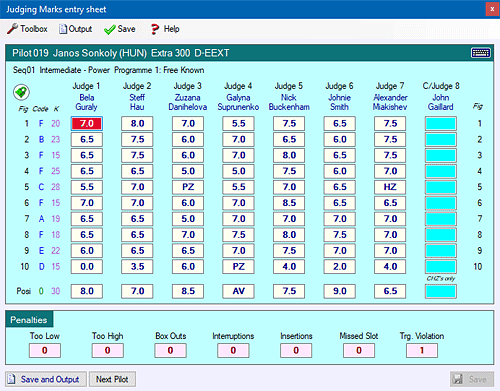
Task: Select Judge 2 figure 1 mark 8.0
Action: (137, 124)
